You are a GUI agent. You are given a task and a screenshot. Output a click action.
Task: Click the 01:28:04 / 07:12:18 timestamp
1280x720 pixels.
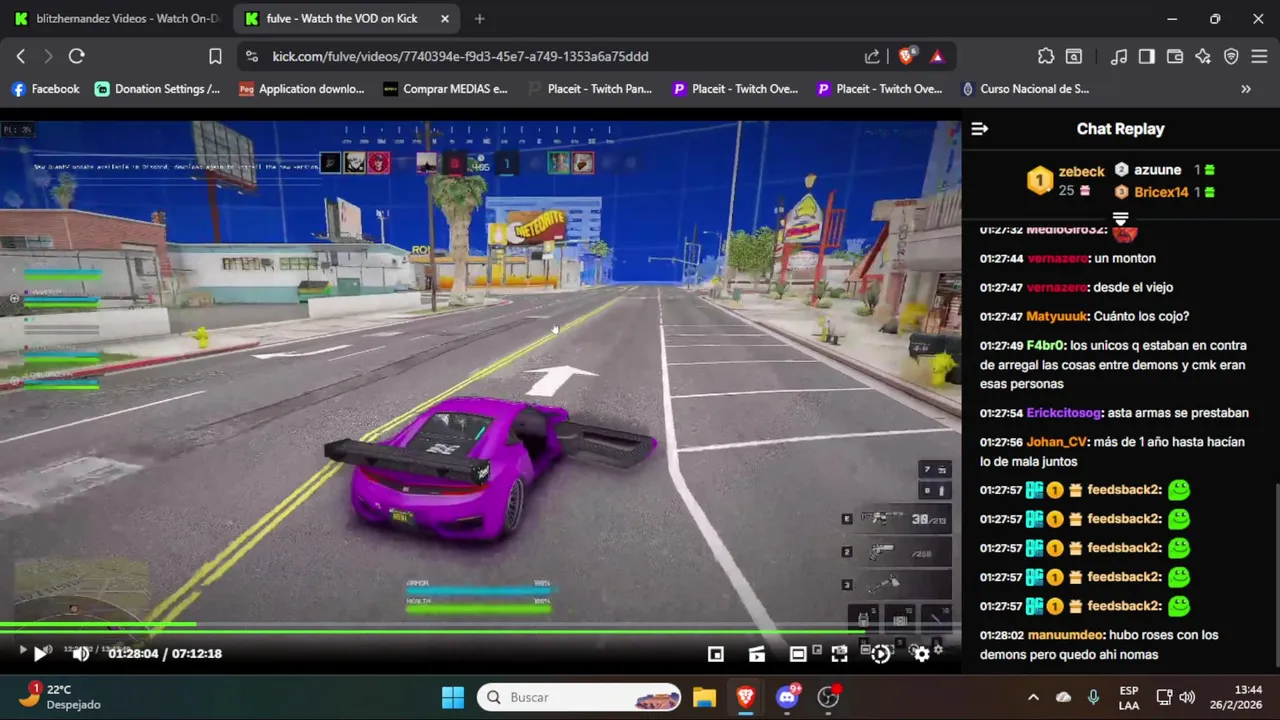(165, 653)
